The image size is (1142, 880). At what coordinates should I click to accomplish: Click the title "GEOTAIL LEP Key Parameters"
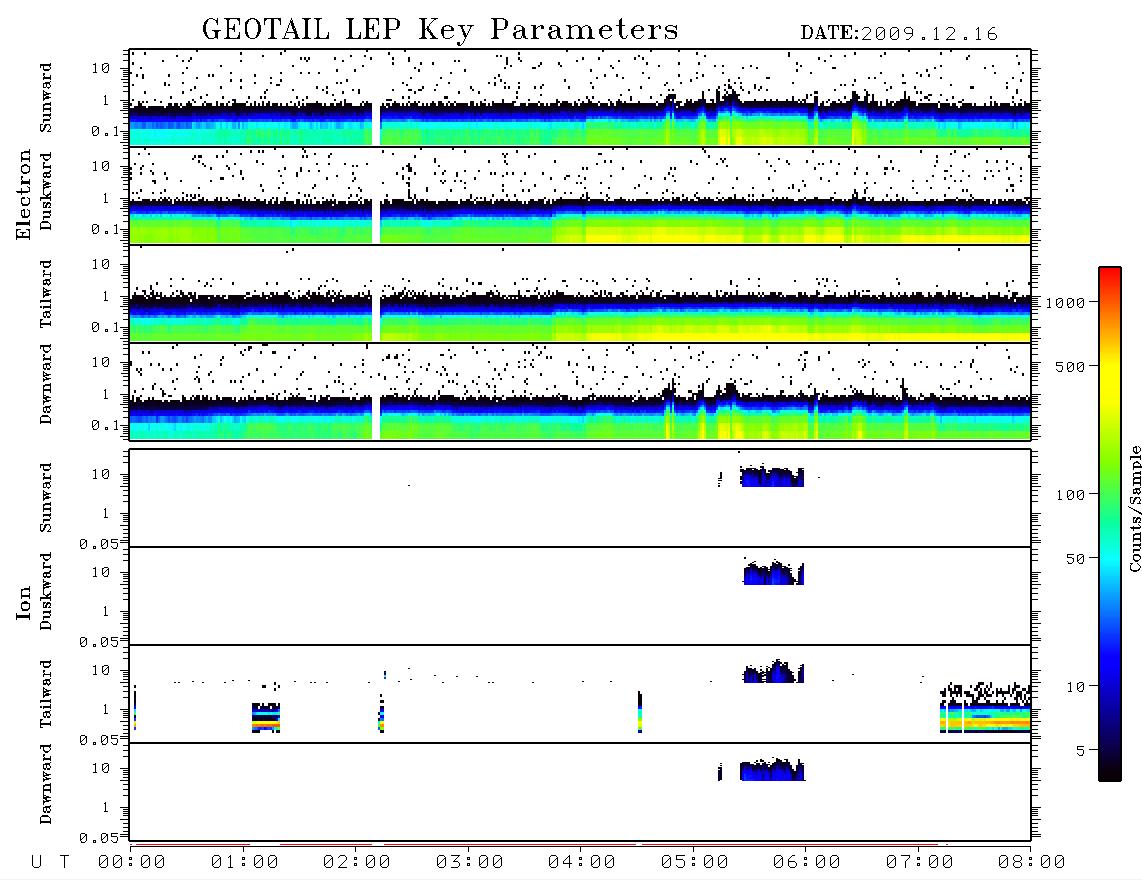click(x=440, y=30)
